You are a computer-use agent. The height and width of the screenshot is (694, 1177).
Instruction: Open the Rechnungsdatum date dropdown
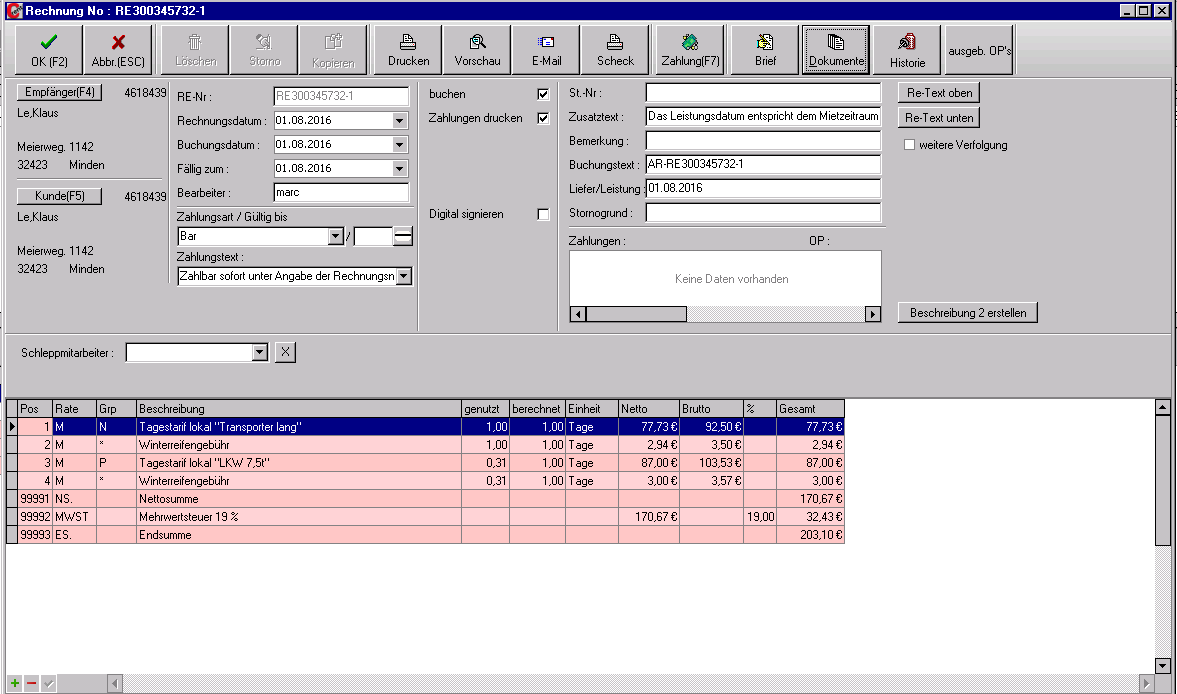pos(400,118)
